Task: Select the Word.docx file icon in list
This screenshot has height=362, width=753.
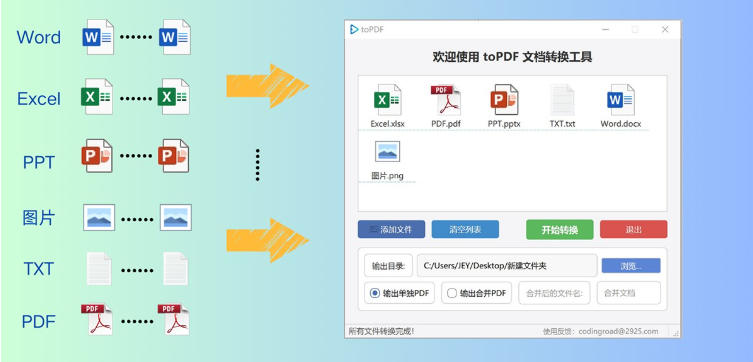Action: pos(620,99)
